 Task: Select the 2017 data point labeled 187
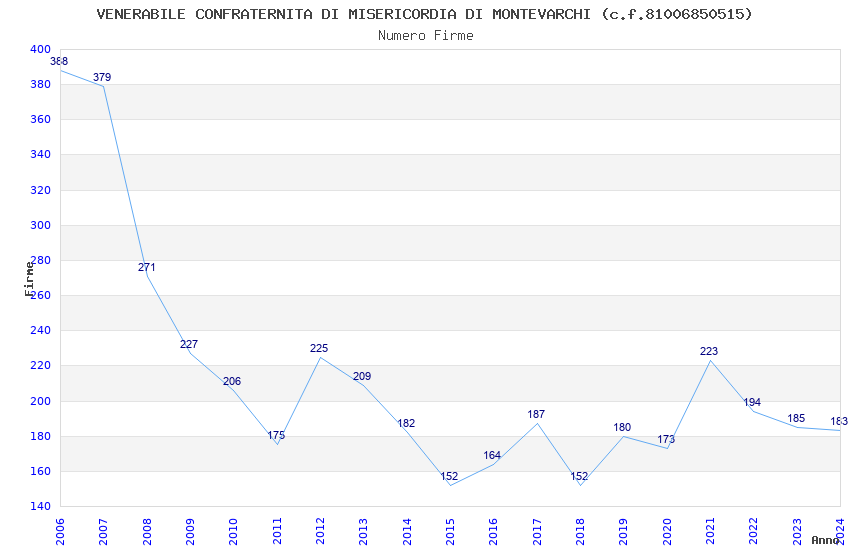pos(537,423)
